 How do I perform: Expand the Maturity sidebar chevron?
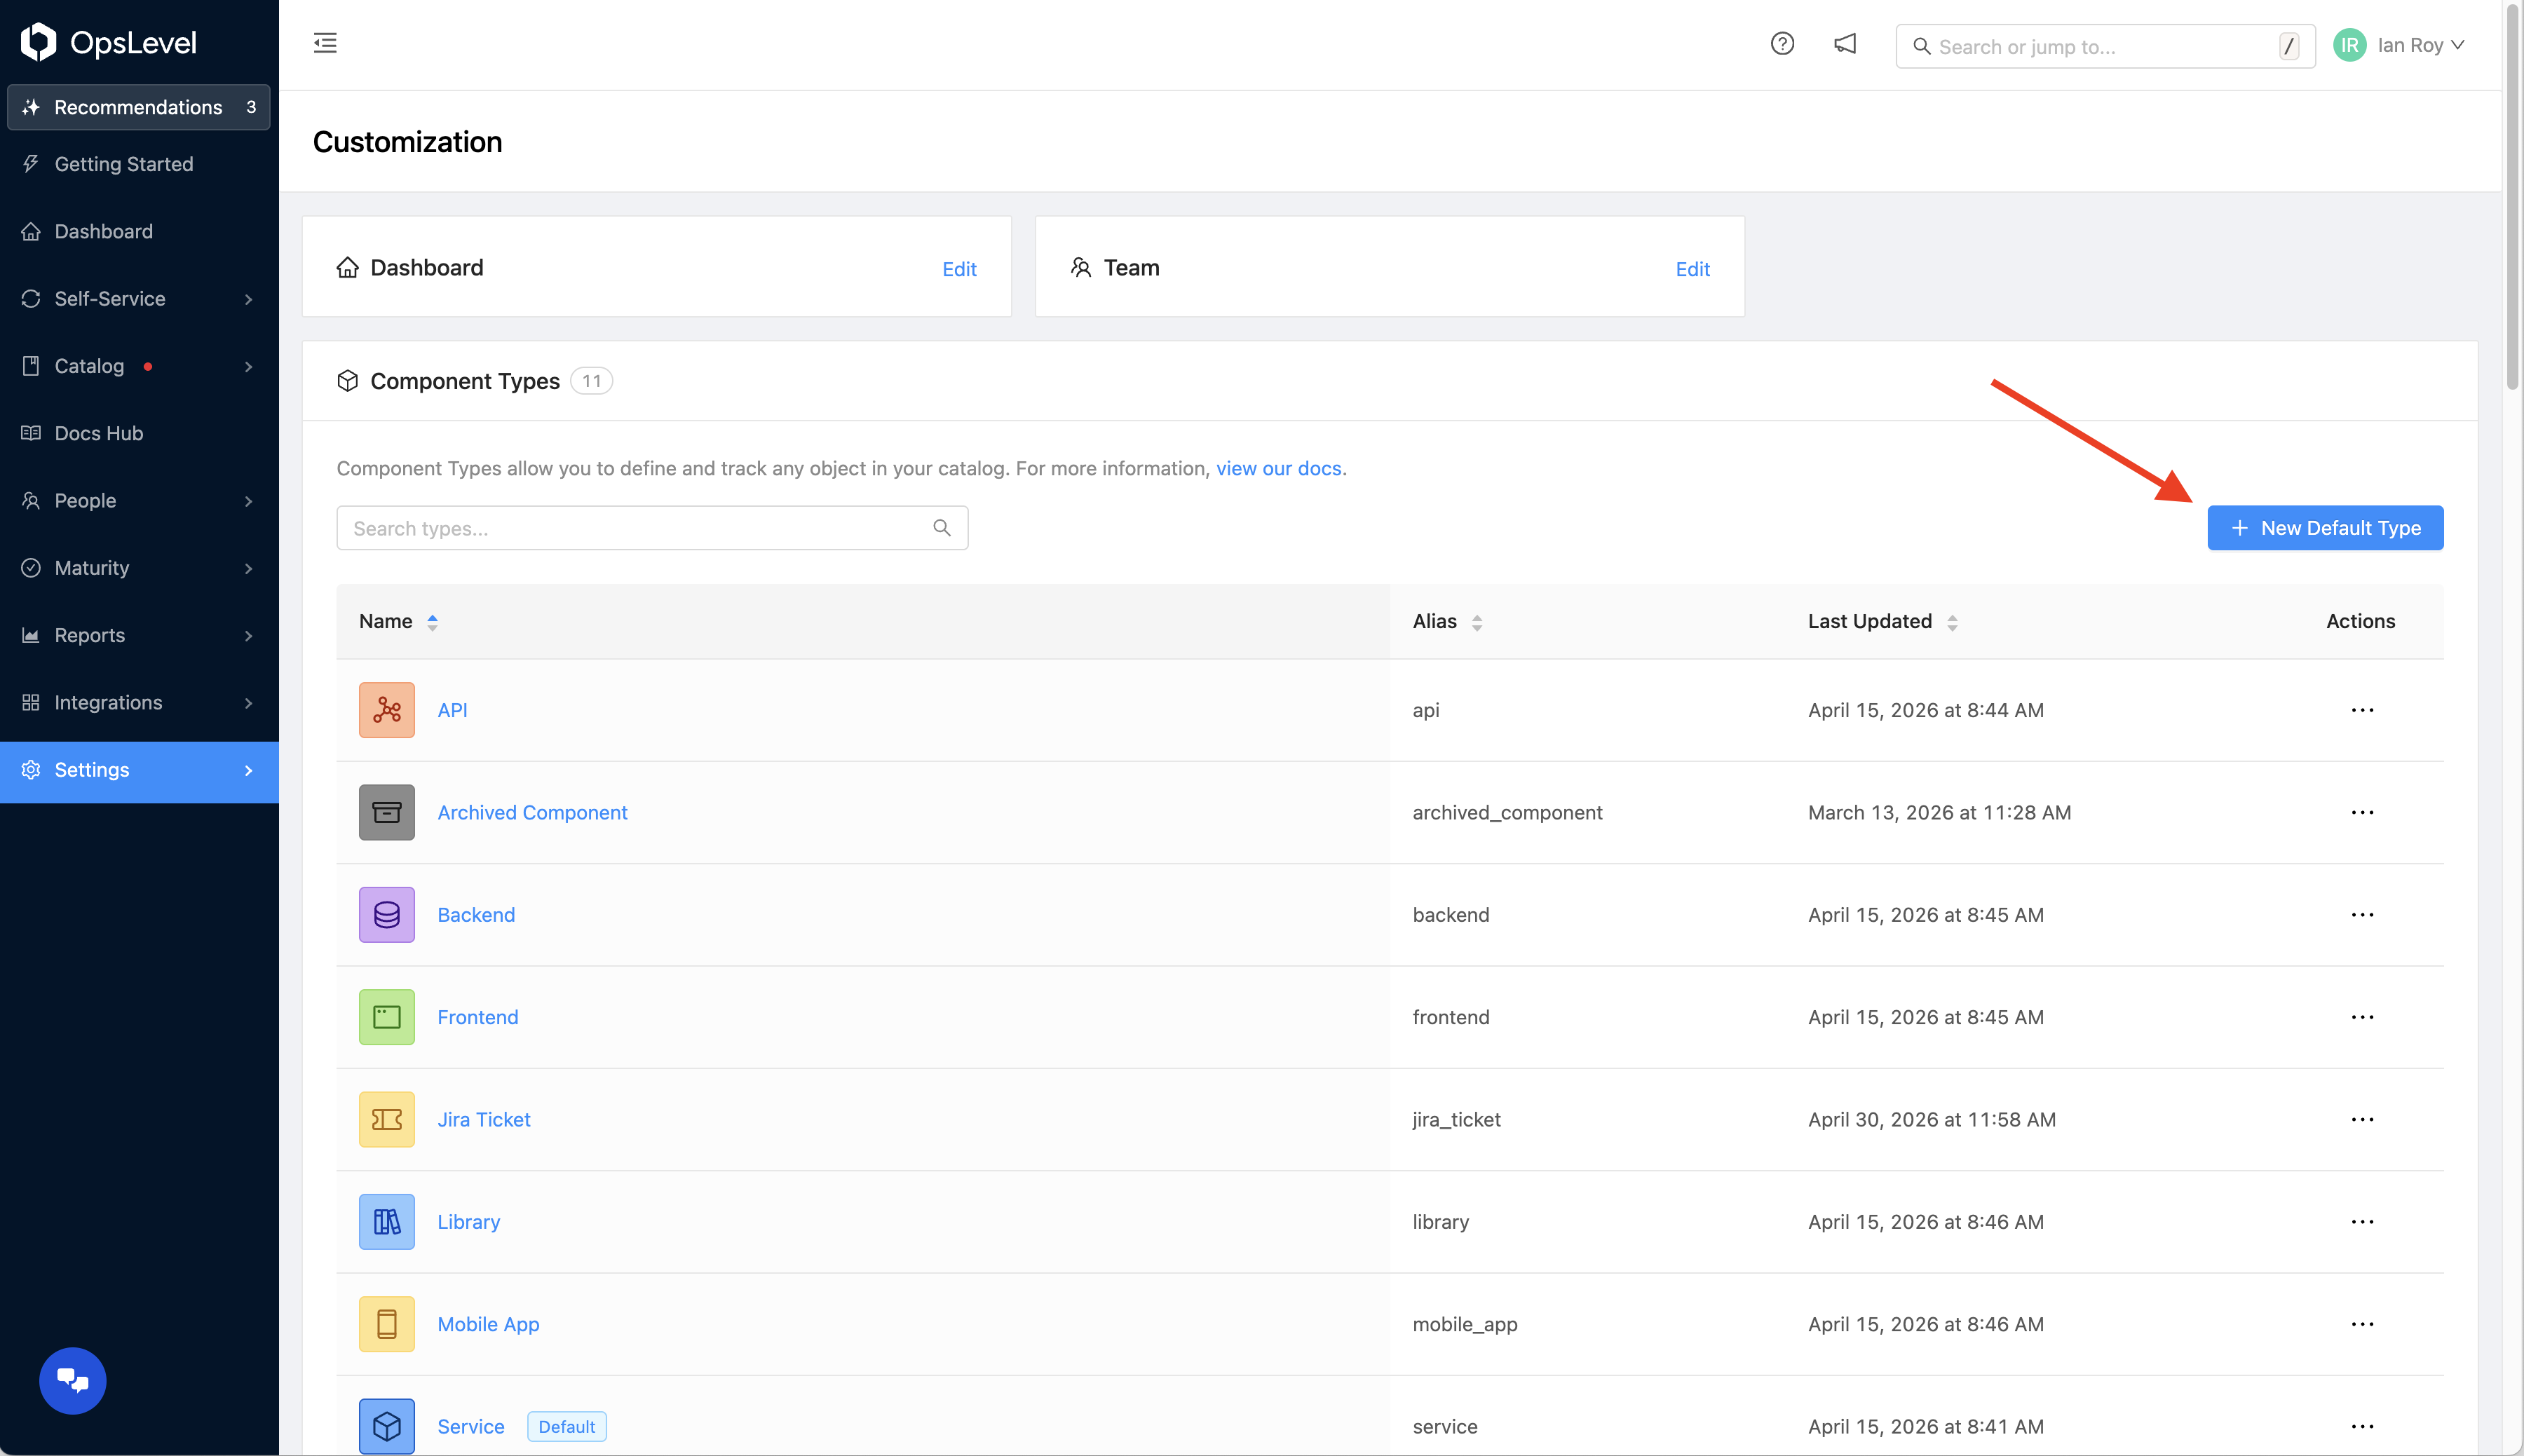(248, 568)
